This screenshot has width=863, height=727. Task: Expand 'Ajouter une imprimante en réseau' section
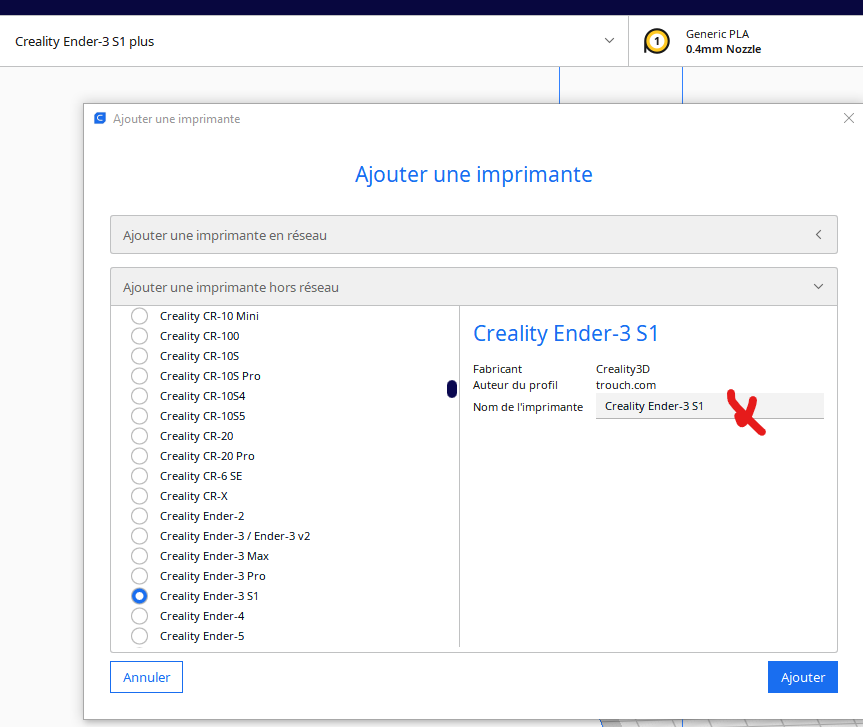tap(474, 234)
